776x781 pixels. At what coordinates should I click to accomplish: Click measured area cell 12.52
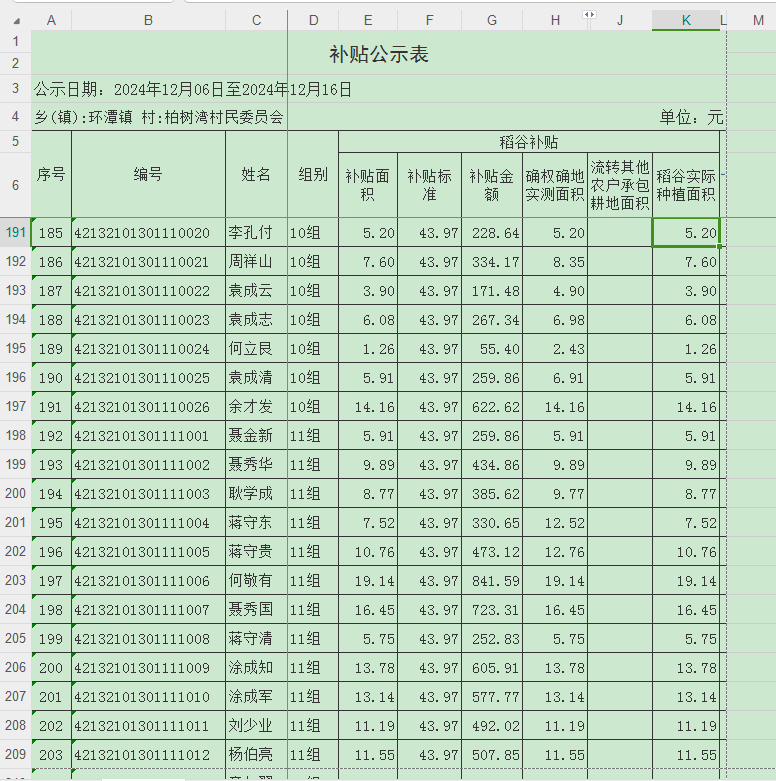555,522
